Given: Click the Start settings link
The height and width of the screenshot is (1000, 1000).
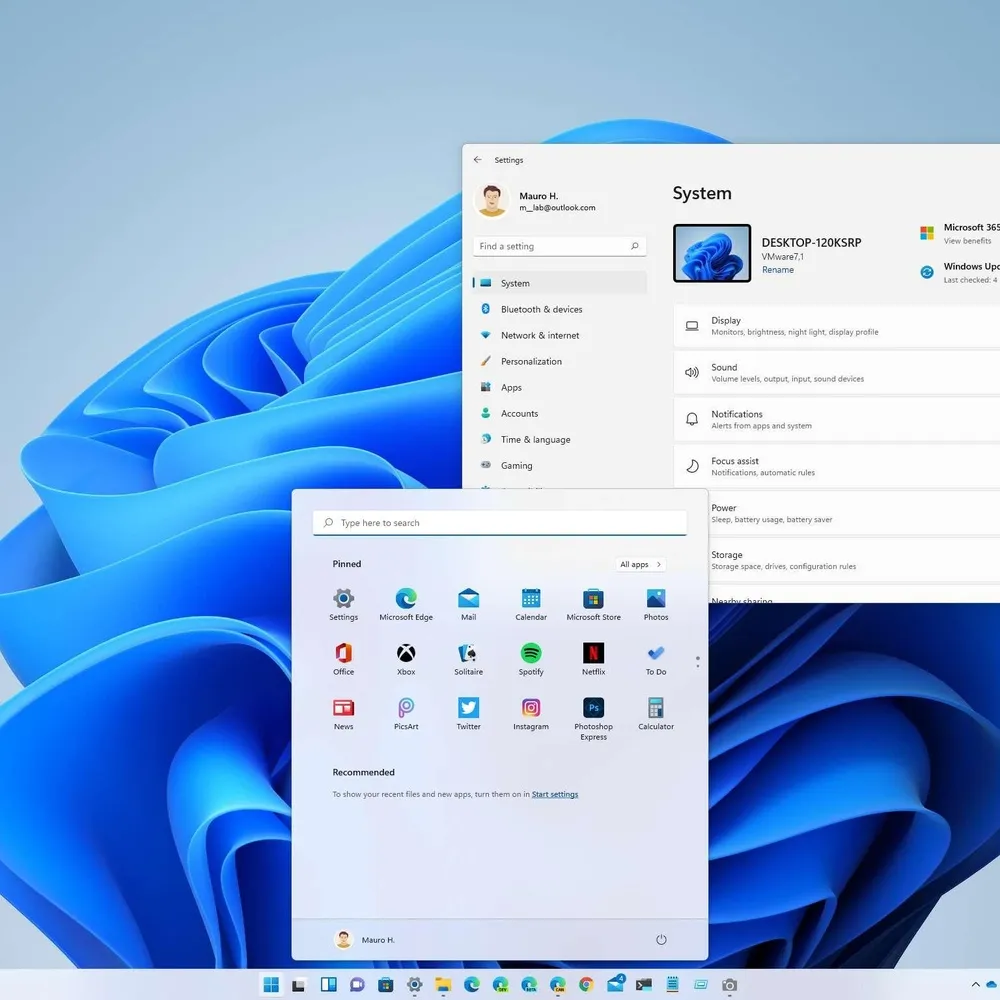Looking at the screenshot, I should 555,794.
